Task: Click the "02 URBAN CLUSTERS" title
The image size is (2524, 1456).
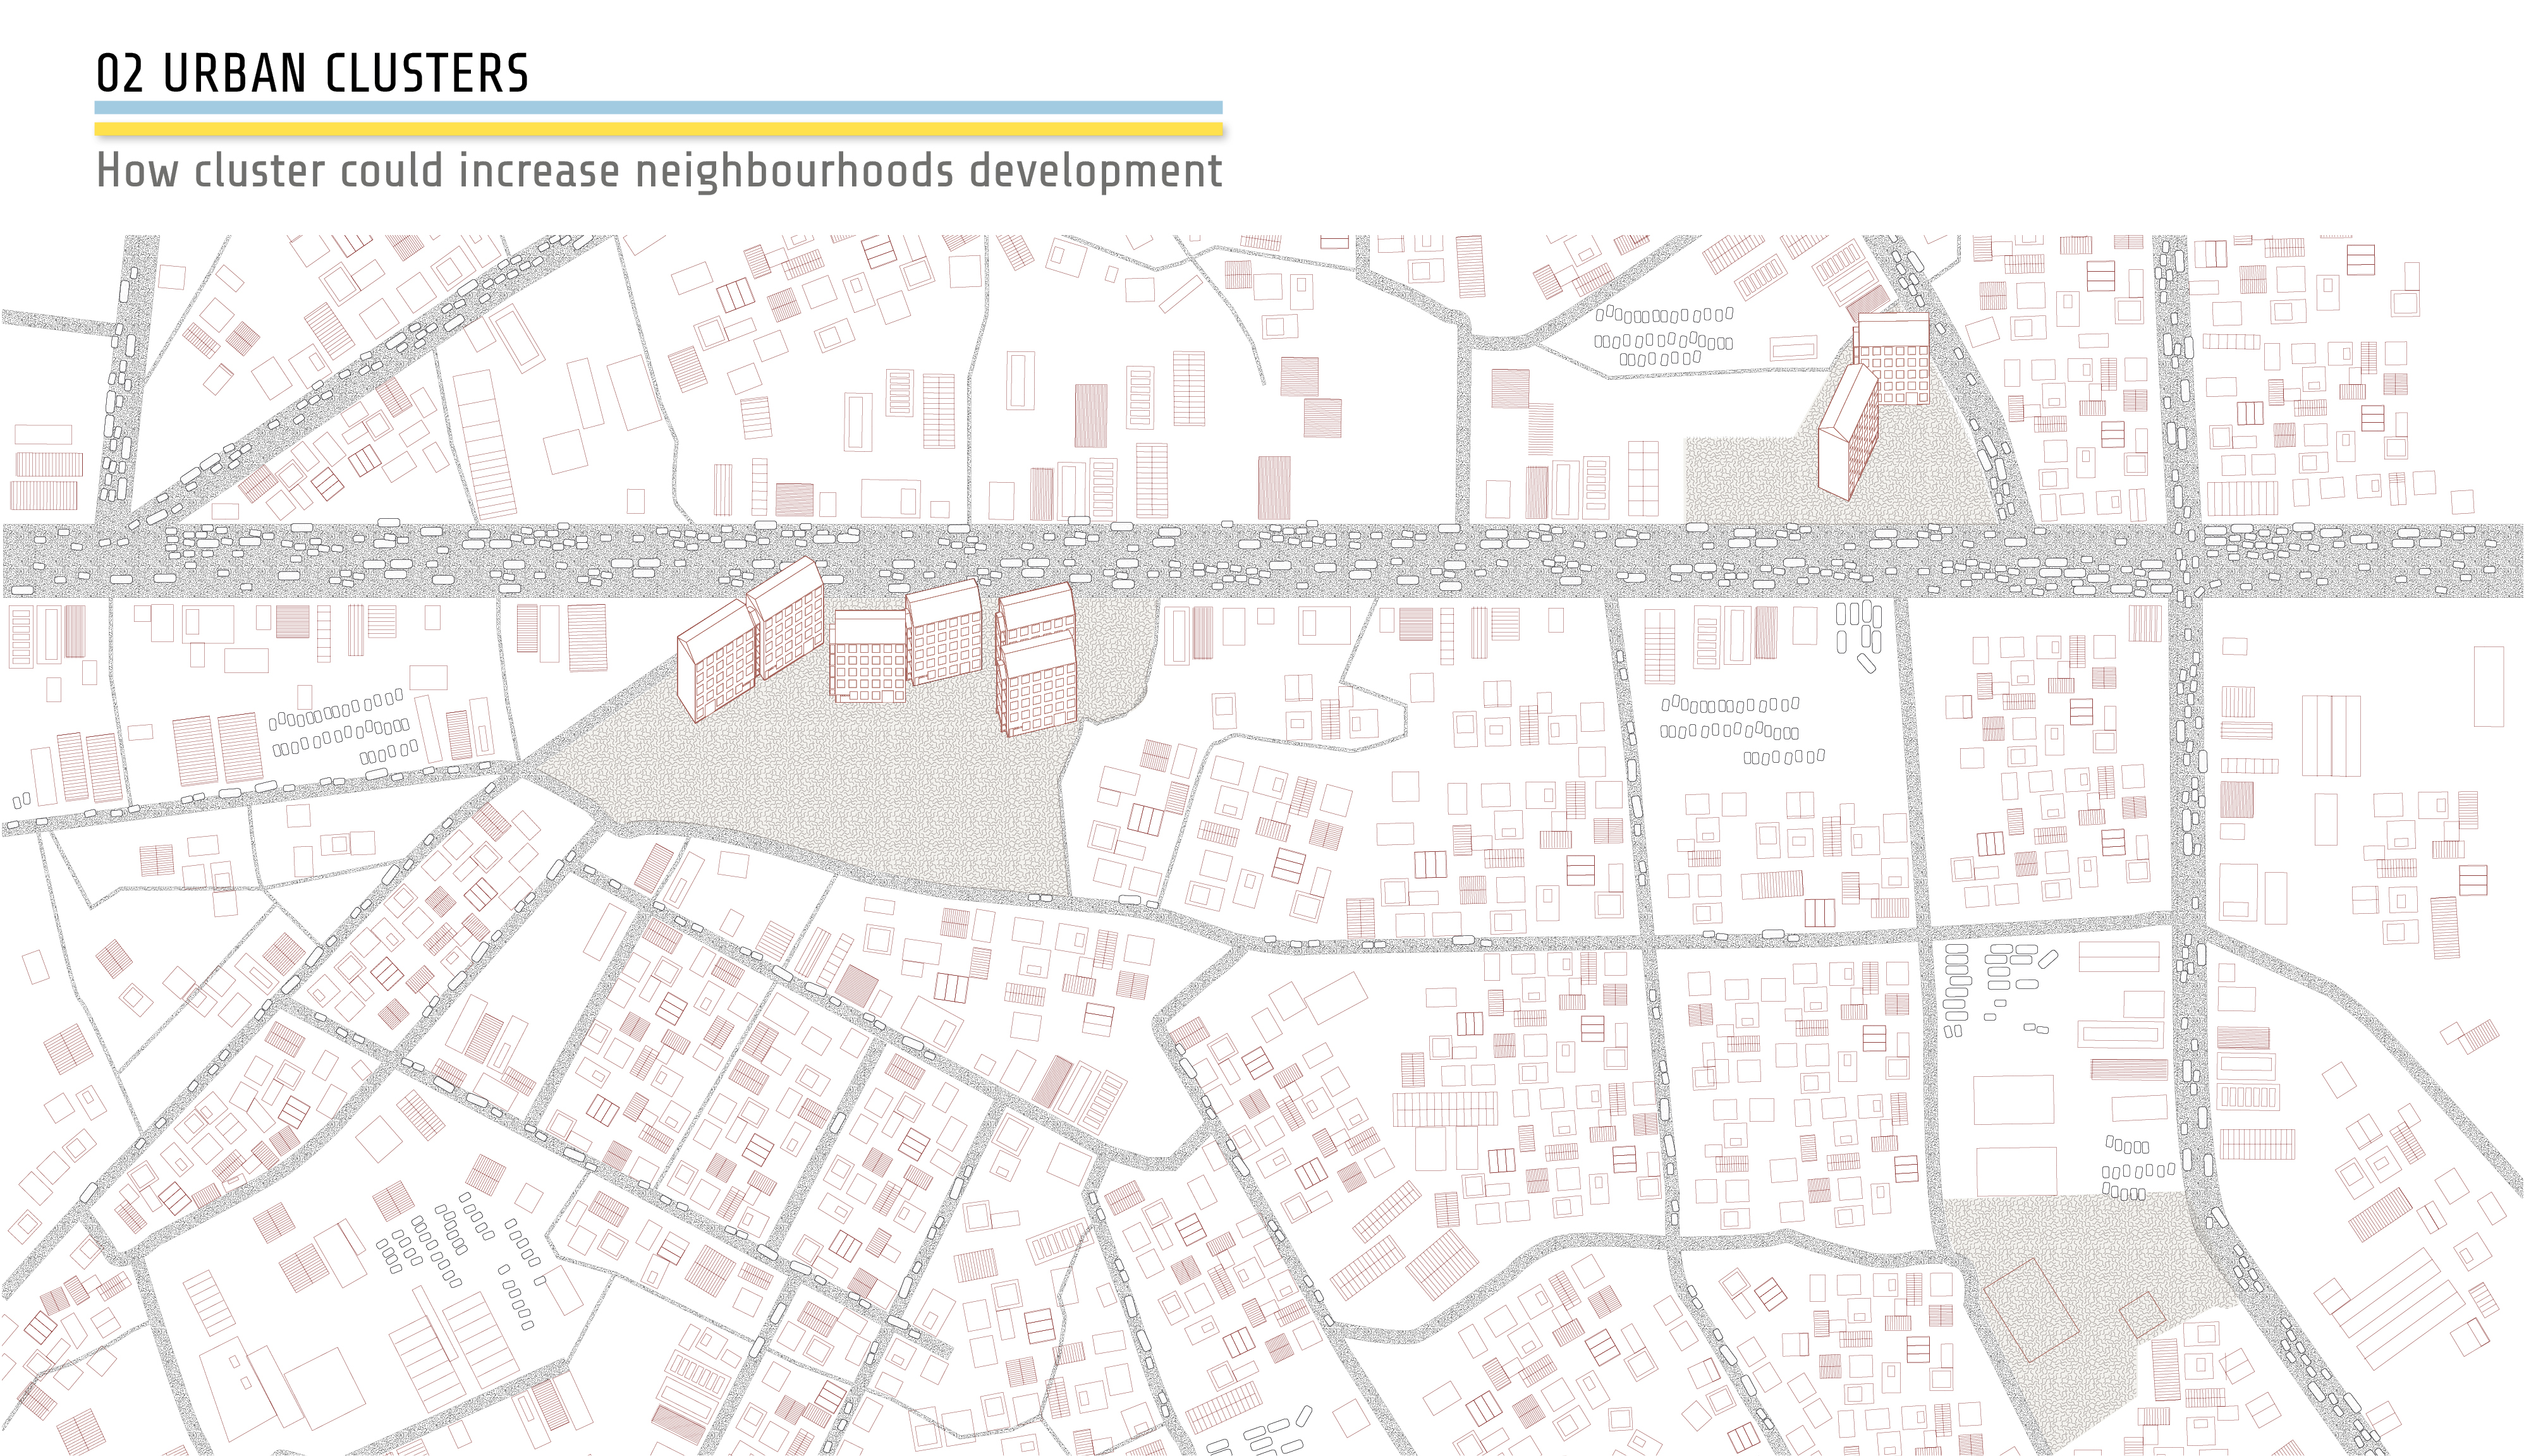Action: tap(312, 74)
